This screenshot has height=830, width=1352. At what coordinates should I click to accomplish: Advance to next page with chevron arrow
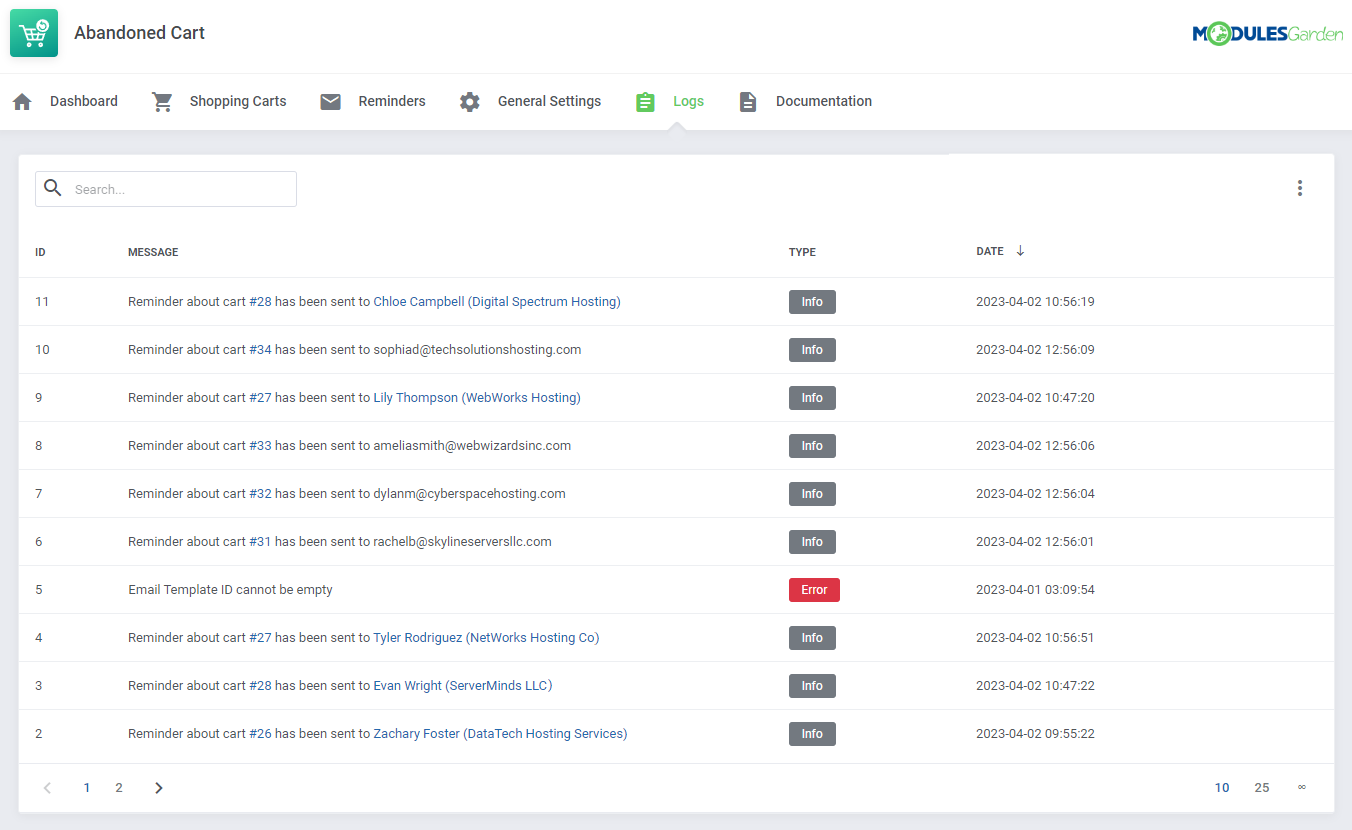coord(158,787)
